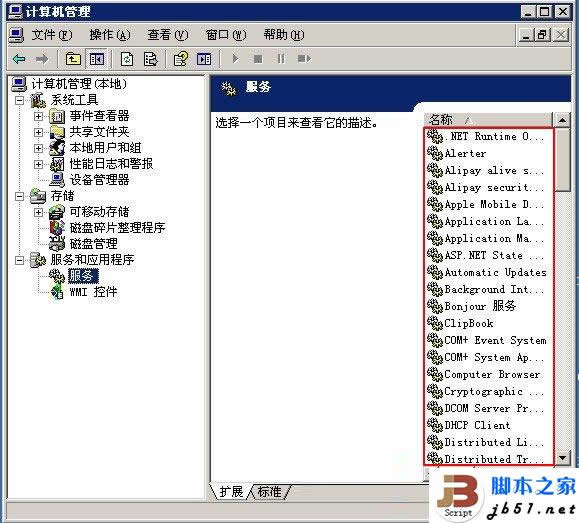Open the 查看(V) menu

pyautogui.click(x=168, y=35)
